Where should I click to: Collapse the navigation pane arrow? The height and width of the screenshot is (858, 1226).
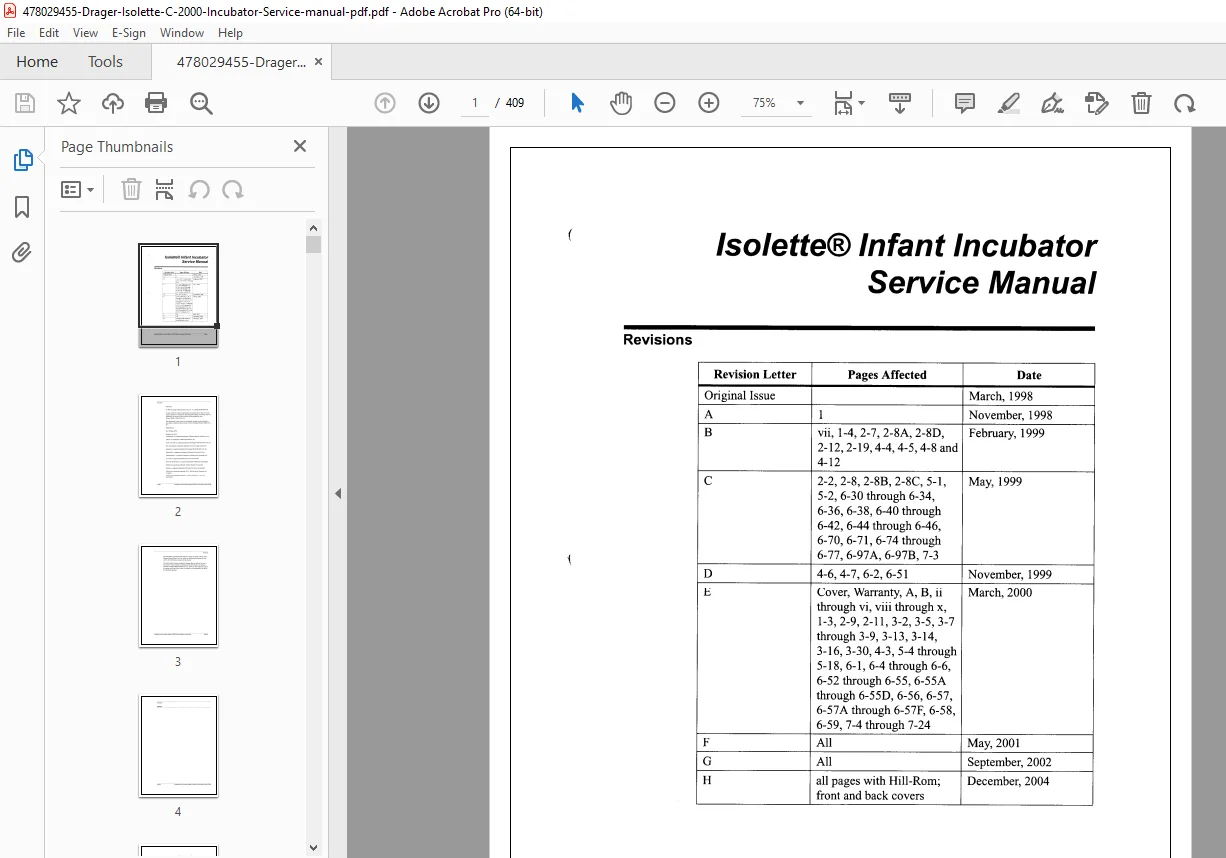coord(338,493)
